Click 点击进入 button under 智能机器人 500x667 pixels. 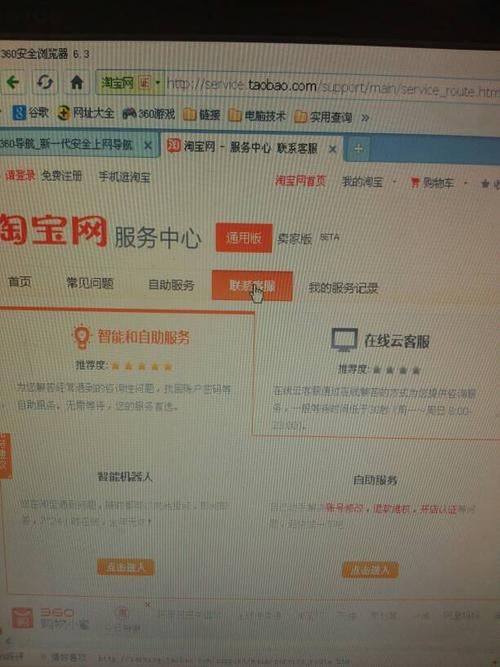(x=126, y=567)
